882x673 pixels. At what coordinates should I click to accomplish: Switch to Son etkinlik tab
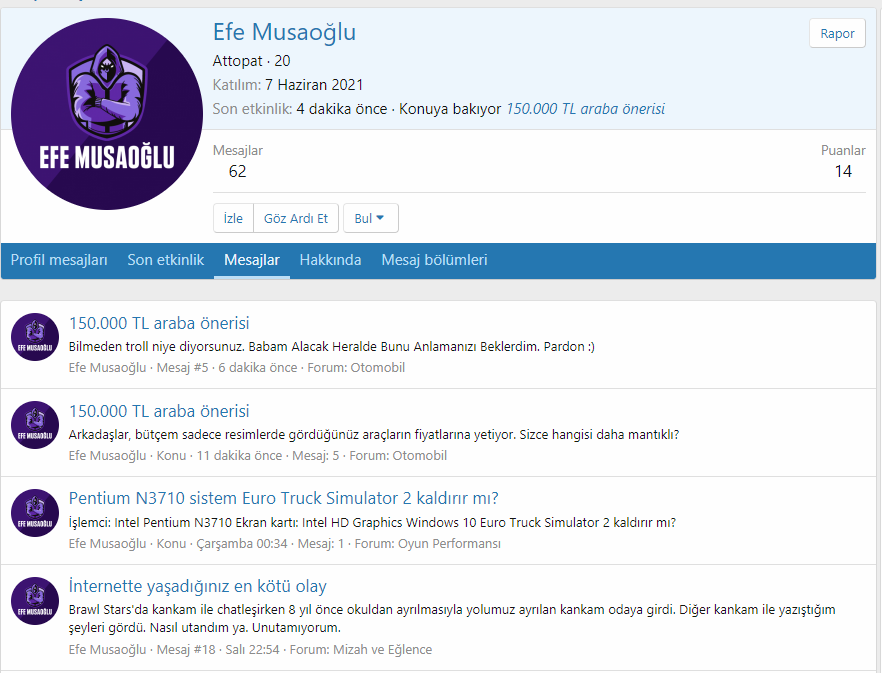coord(165,260)
